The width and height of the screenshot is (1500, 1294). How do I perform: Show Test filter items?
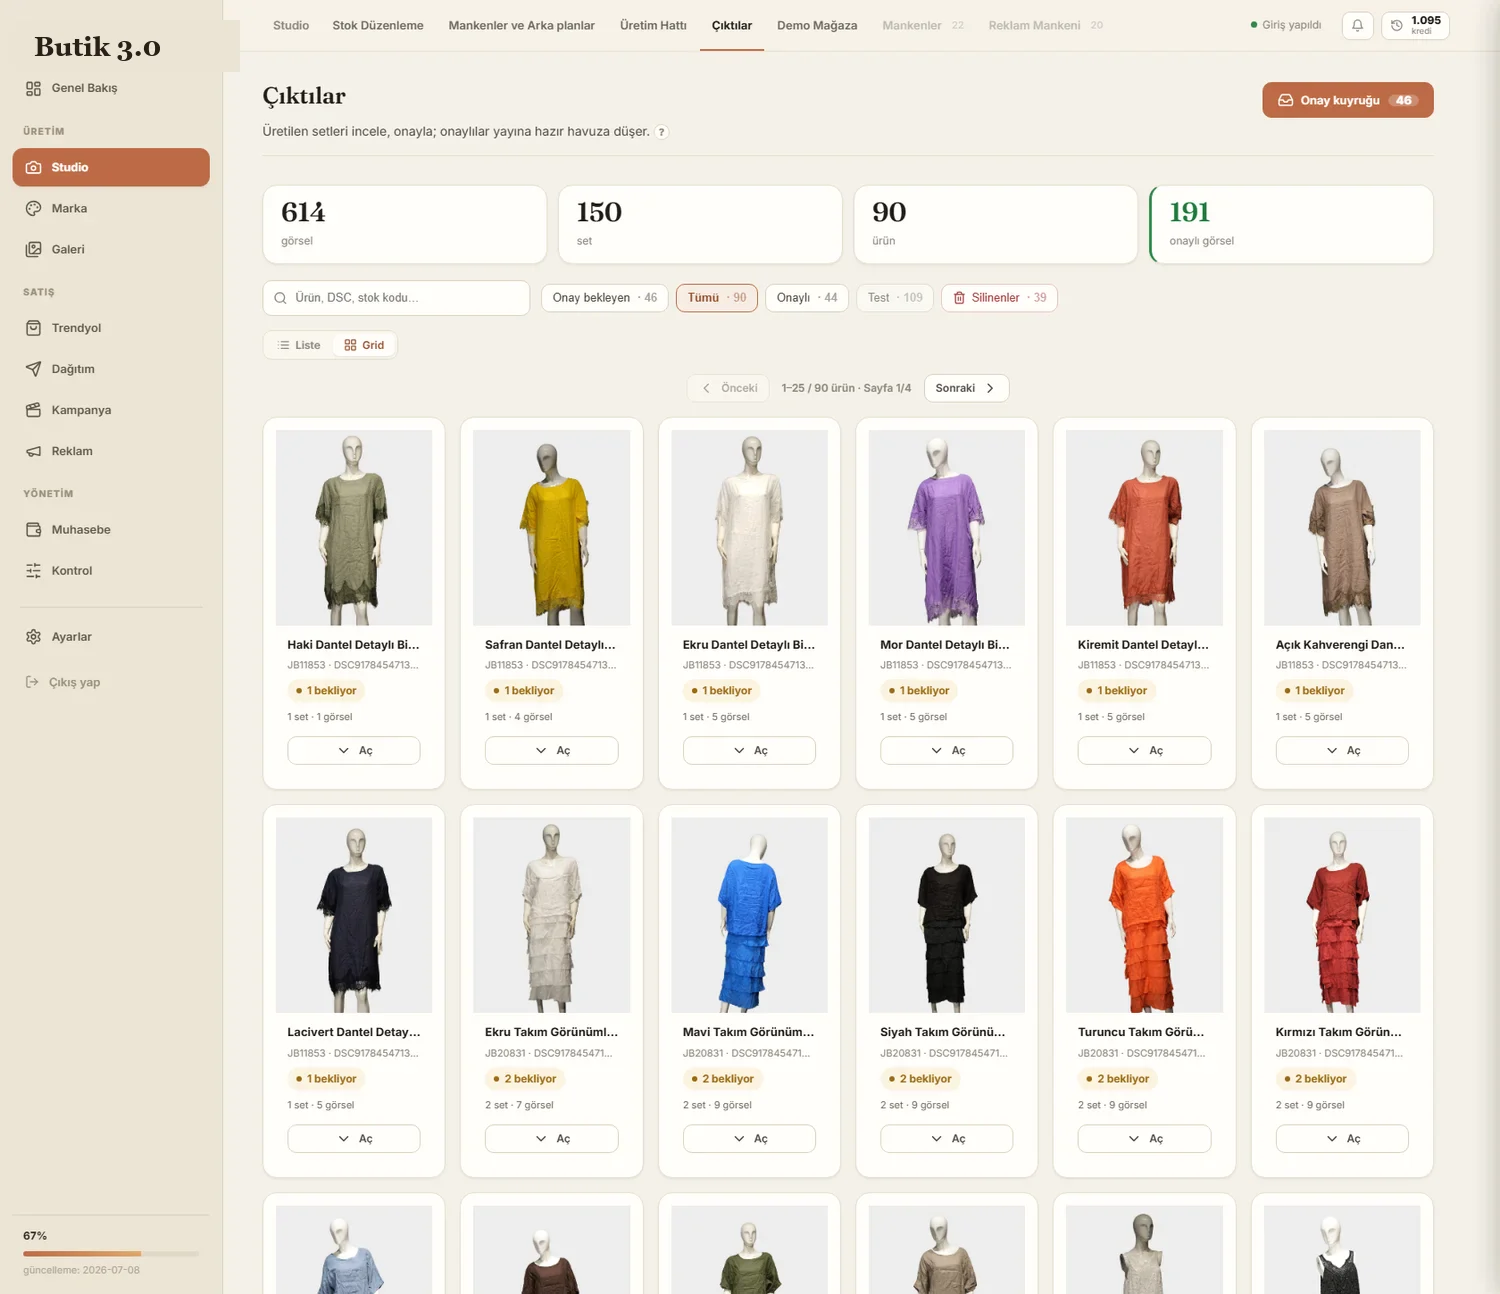(x=895, y=298)
